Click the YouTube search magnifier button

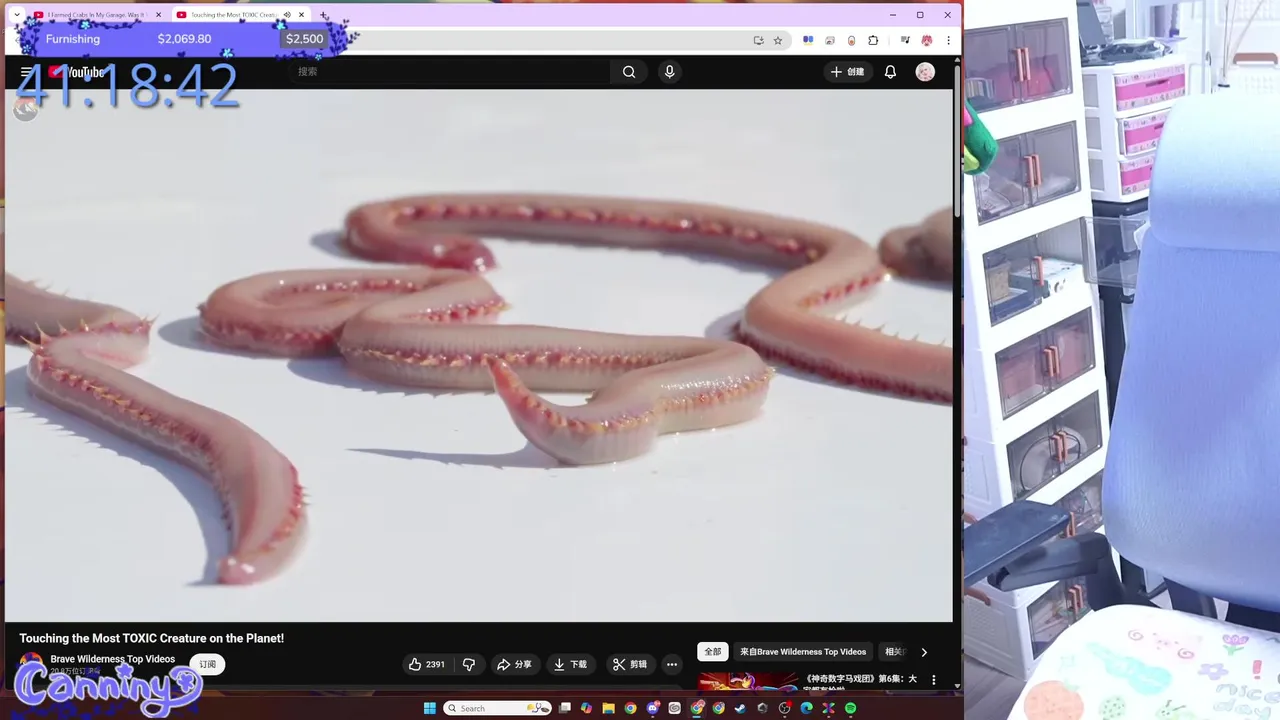pos(629,72)
